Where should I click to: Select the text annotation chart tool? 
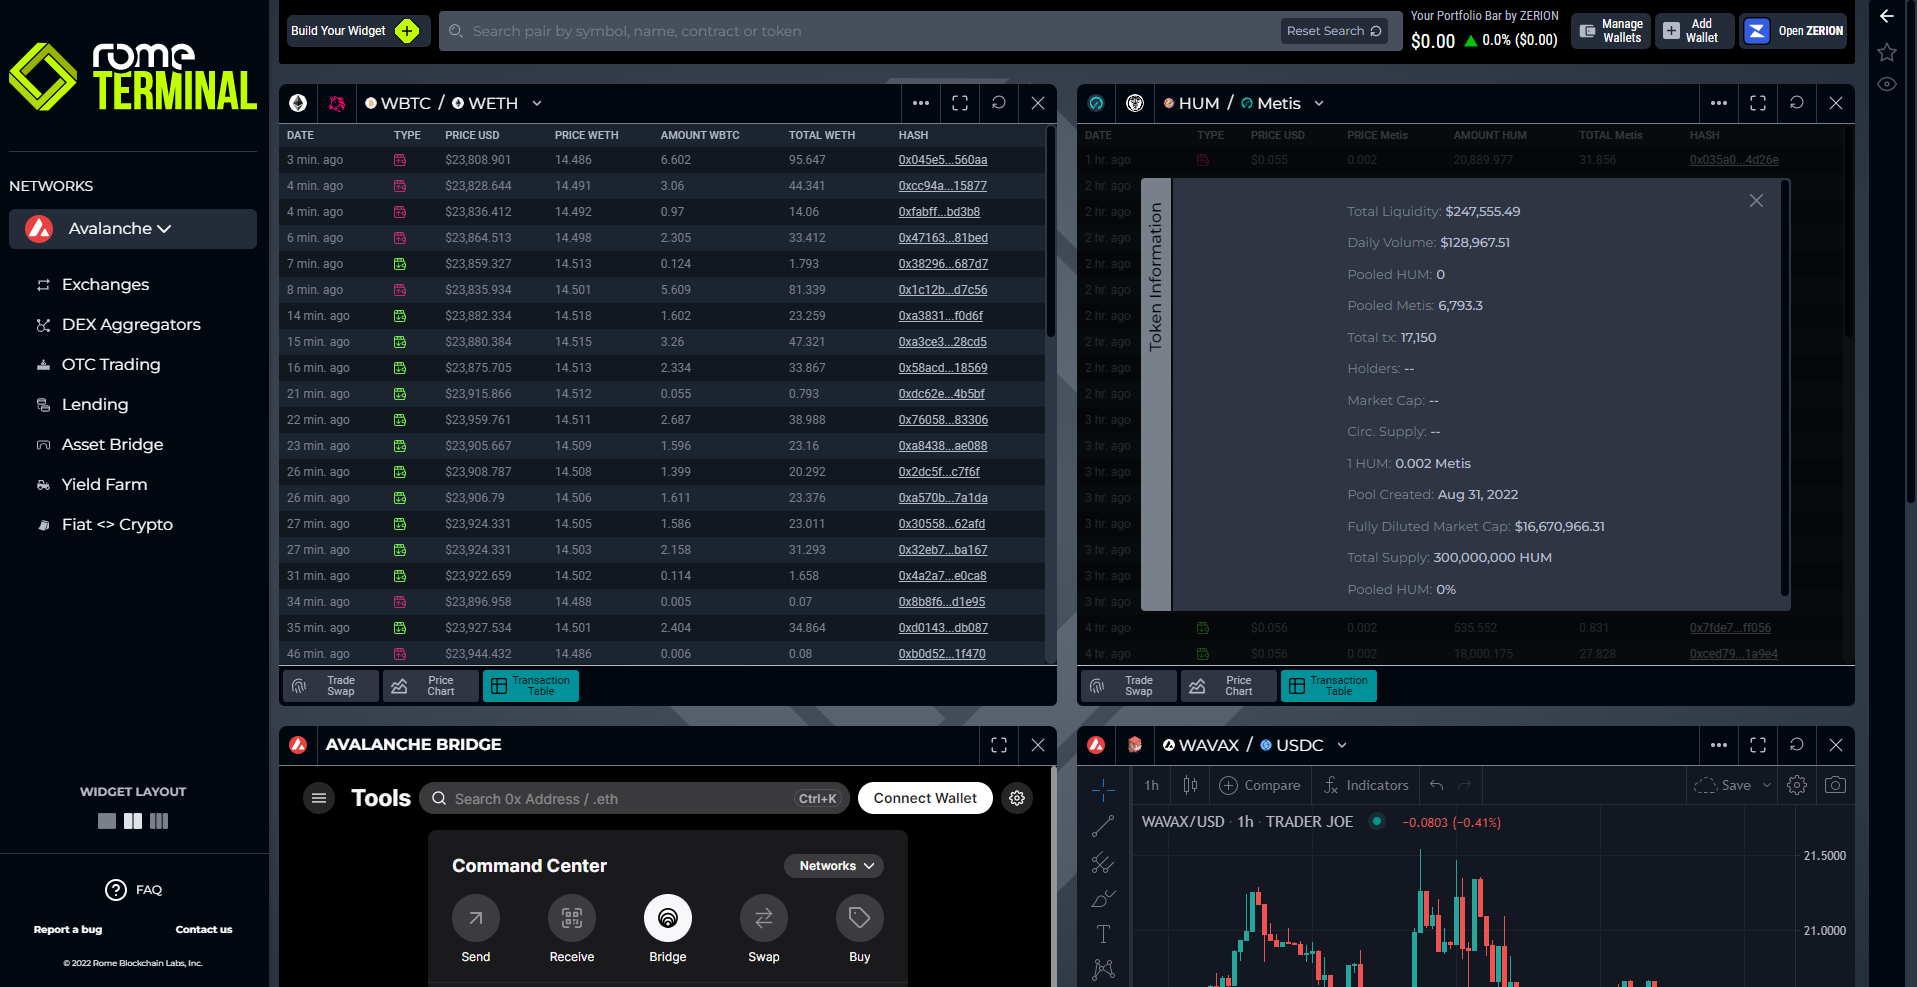pos(1103,934)
